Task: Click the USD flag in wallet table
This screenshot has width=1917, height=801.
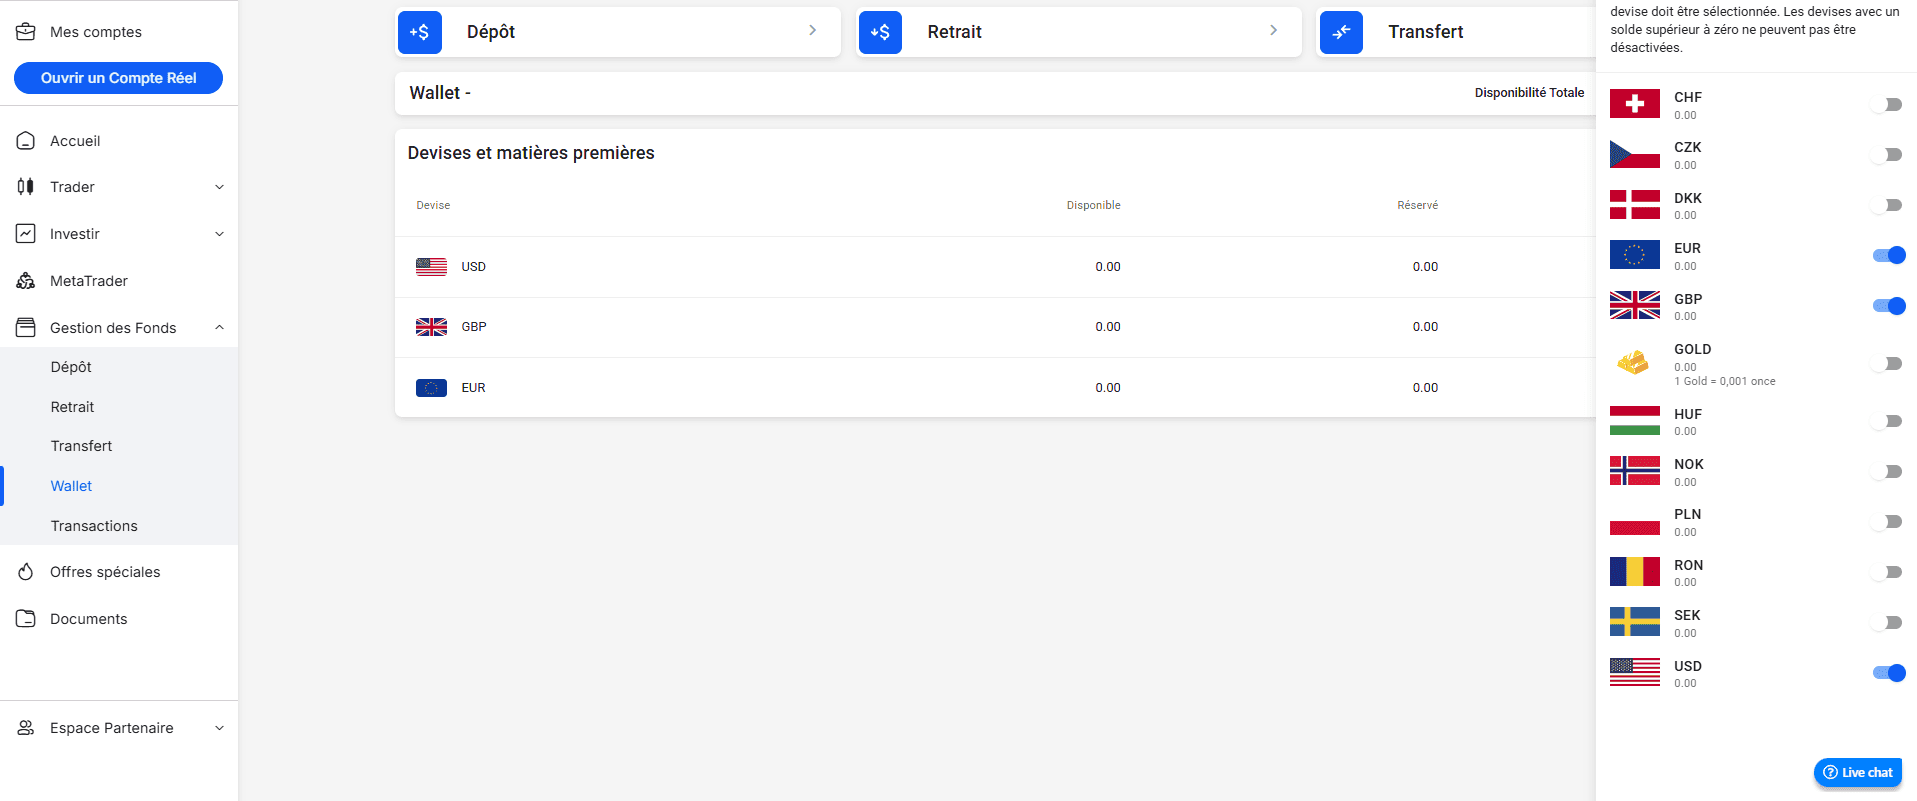Action: [x=431, y=267]
